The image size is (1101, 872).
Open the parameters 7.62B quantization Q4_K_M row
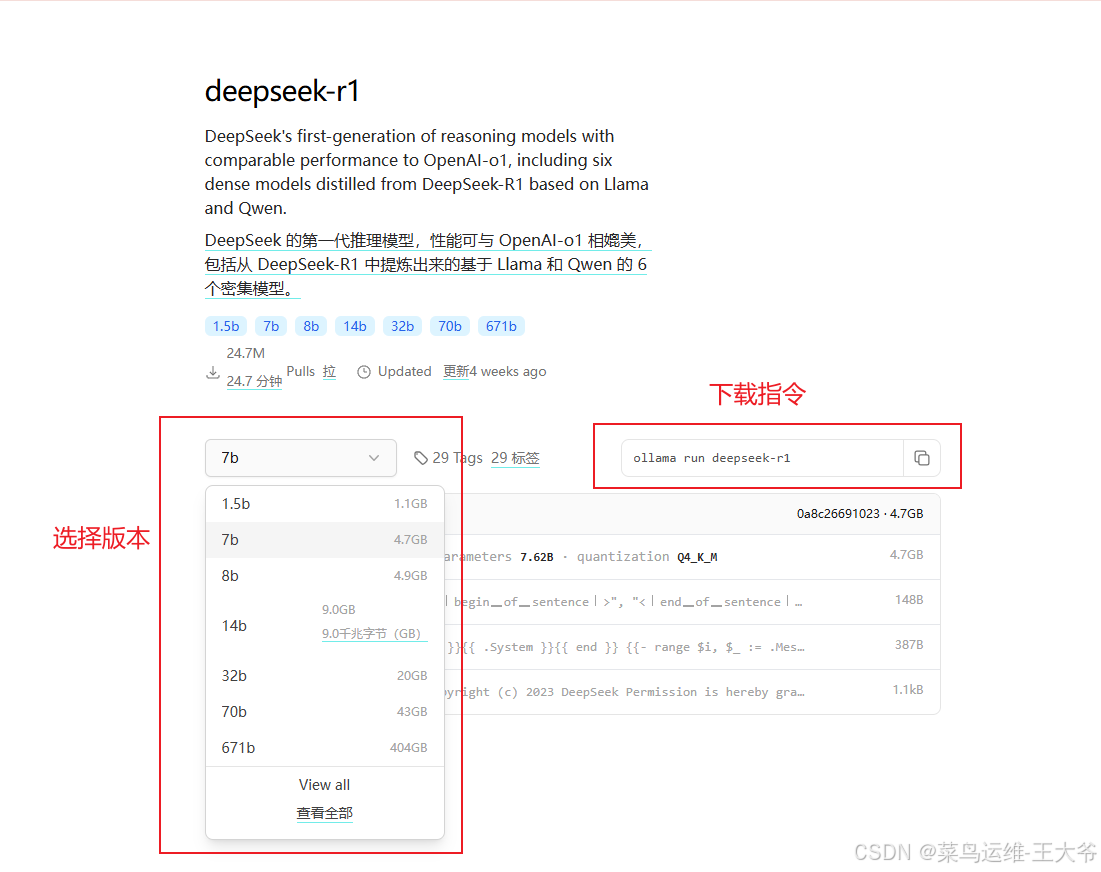[x=692, y=557]
